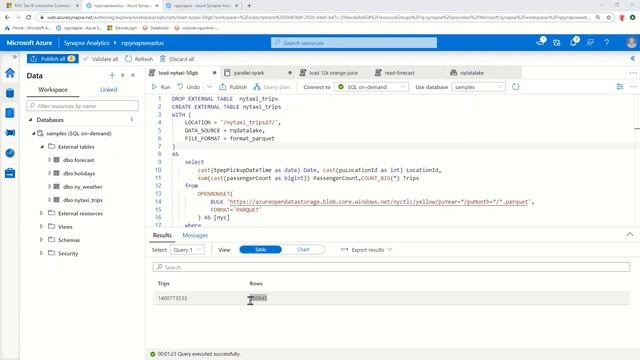Screen dimensions: 640x360
Task: Collapse the Data panel with double chevron
Action: coord(133,75)
